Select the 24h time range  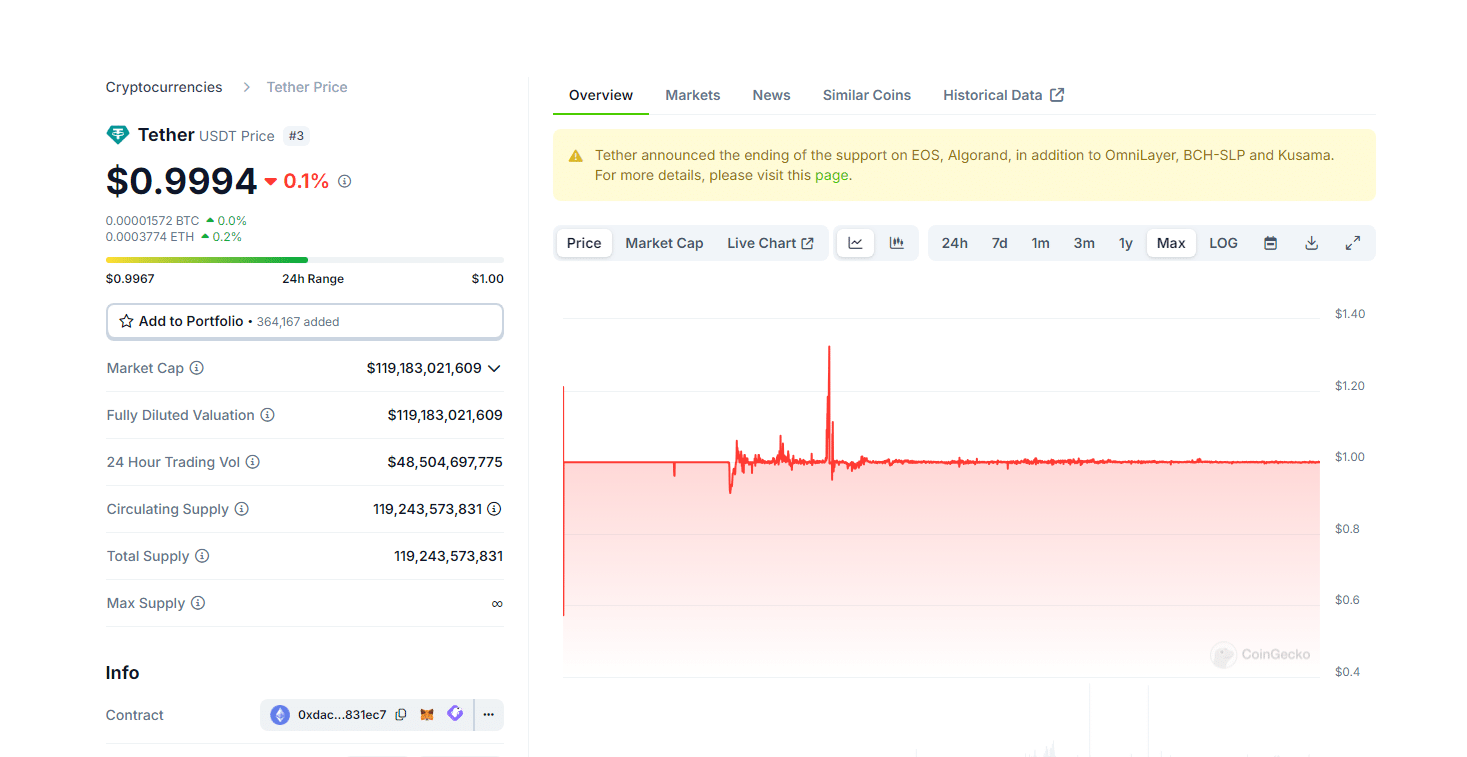coord(954,243)
